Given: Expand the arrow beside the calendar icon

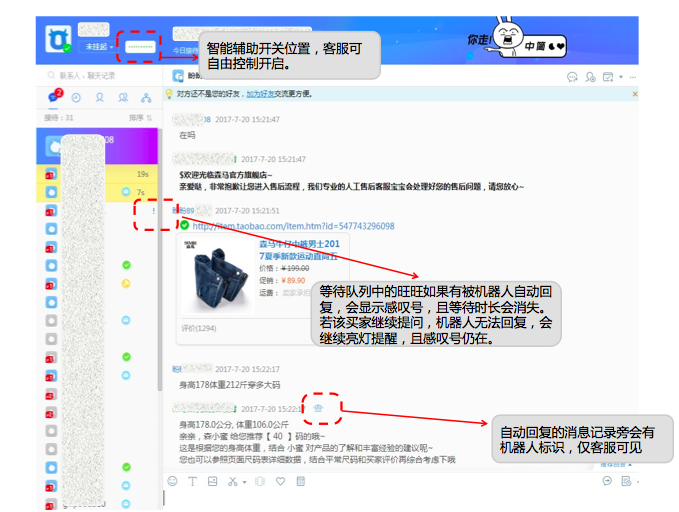Looking at the screenshot, I should (621, 77).
